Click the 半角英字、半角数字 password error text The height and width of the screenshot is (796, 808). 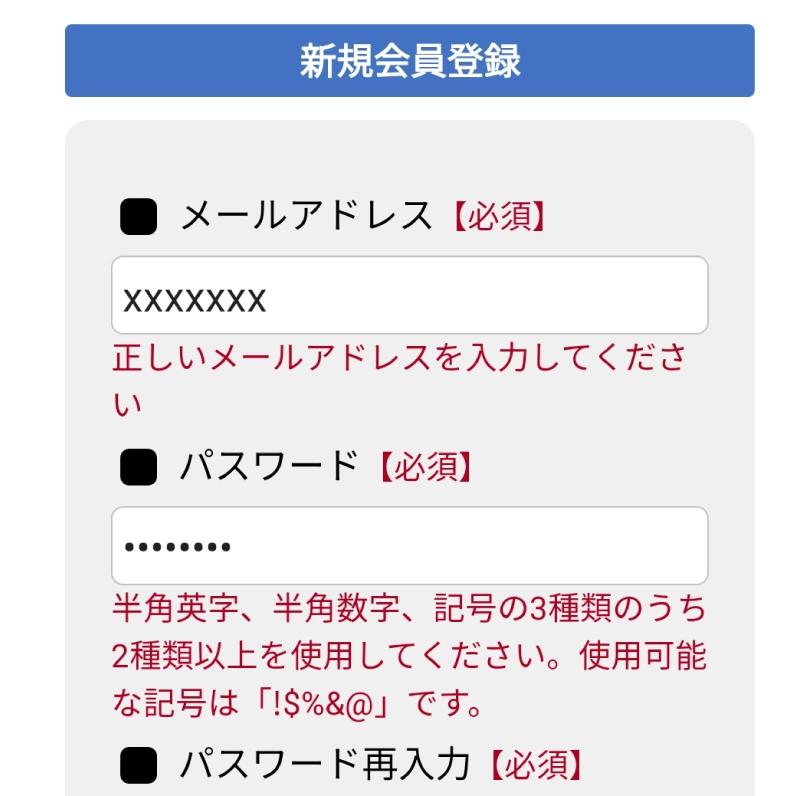250,608
